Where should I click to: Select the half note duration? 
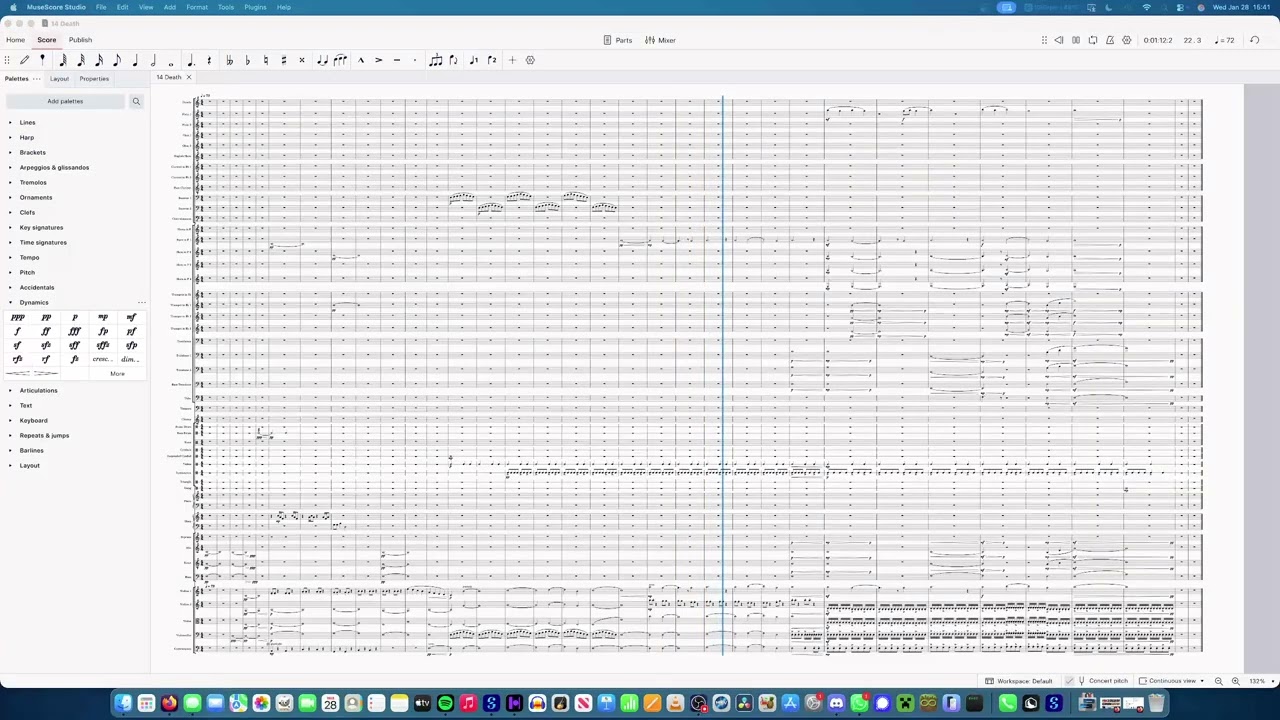click(153, 60)
